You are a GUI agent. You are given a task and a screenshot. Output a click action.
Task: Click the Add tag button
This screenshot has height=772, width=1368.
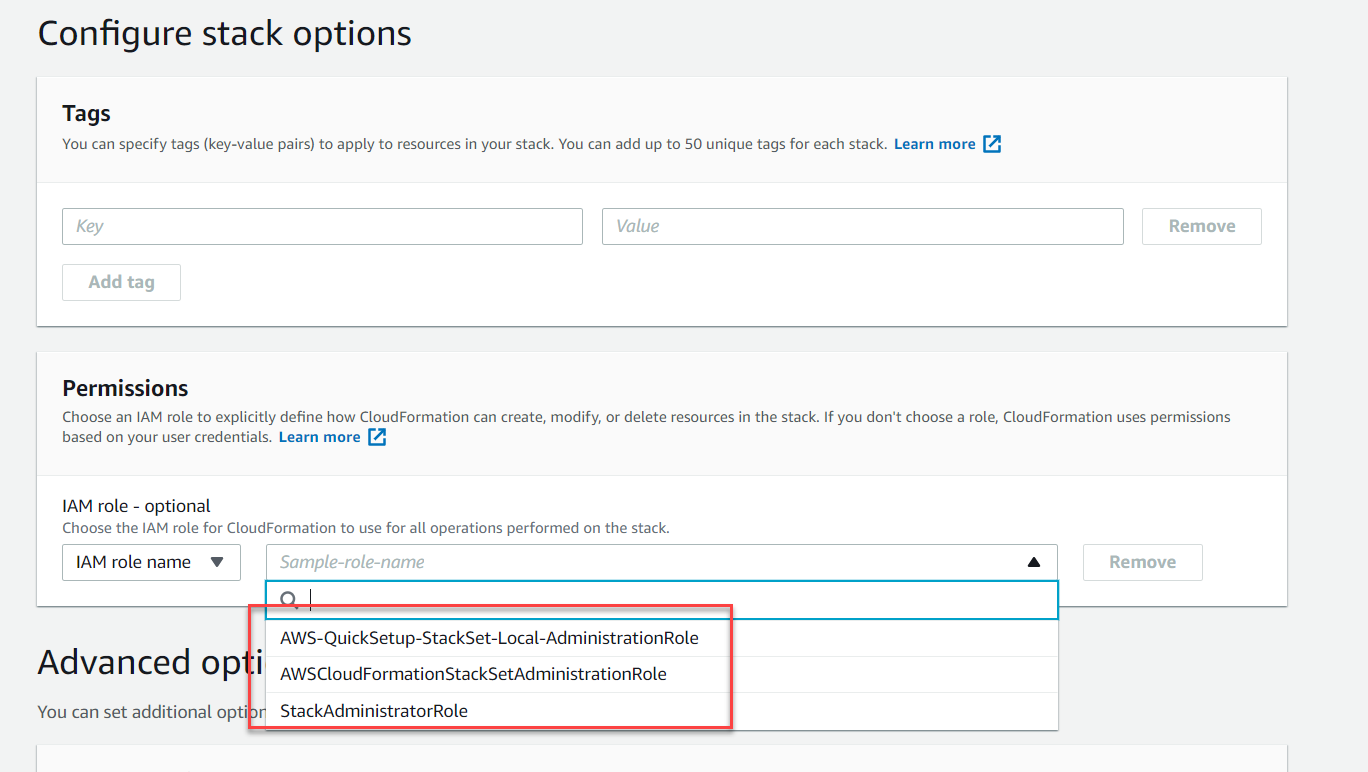[x=121, y=282]
